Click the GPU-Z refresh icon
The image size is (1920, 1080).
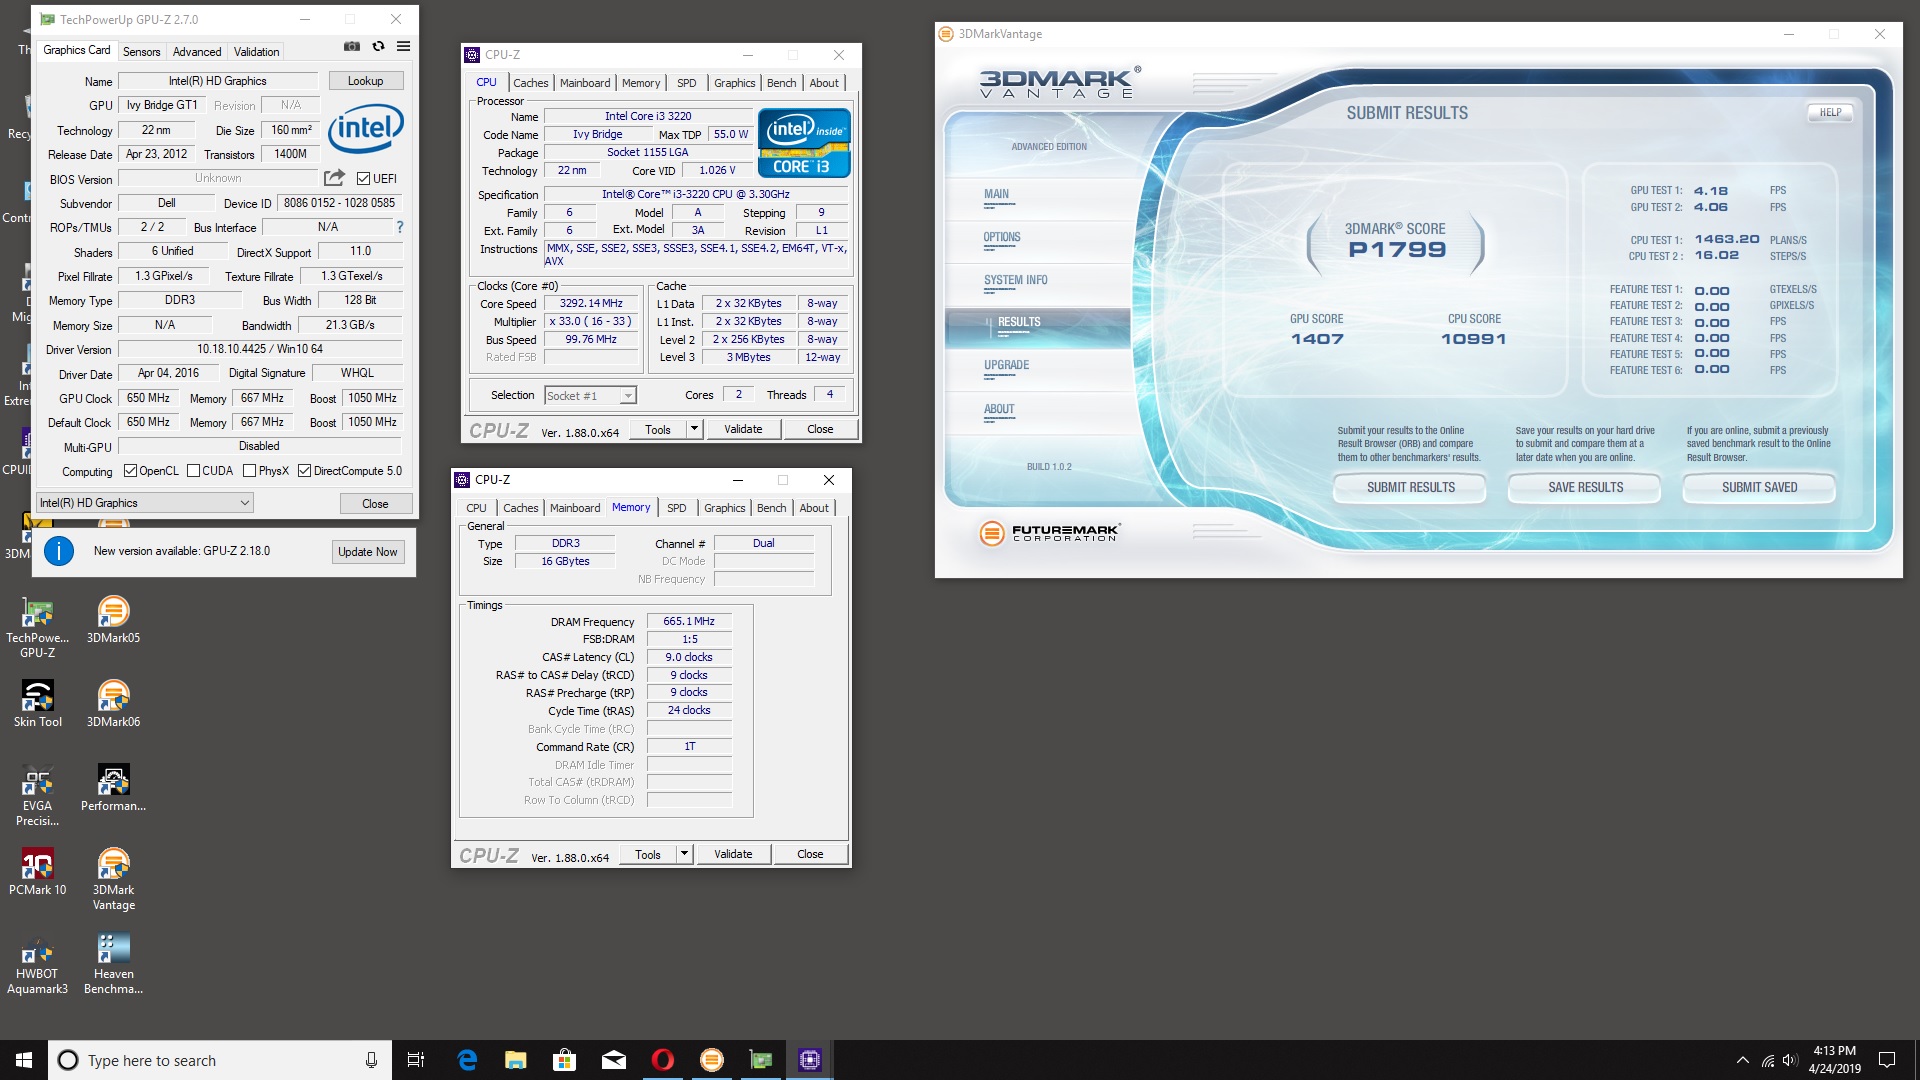pos(378,46)
